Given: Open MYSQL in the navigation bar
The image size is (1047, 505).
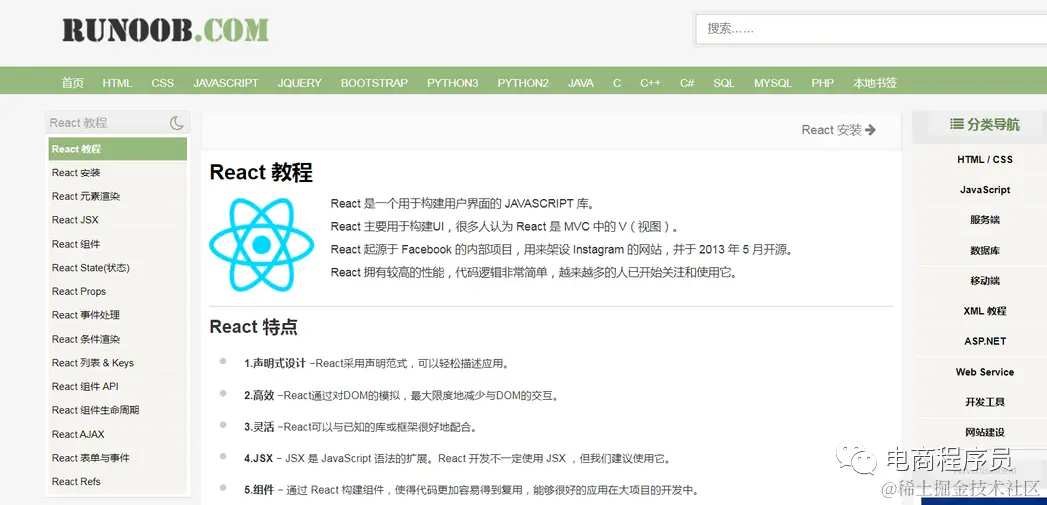Looking at the screenshot, I should point(773,83).
